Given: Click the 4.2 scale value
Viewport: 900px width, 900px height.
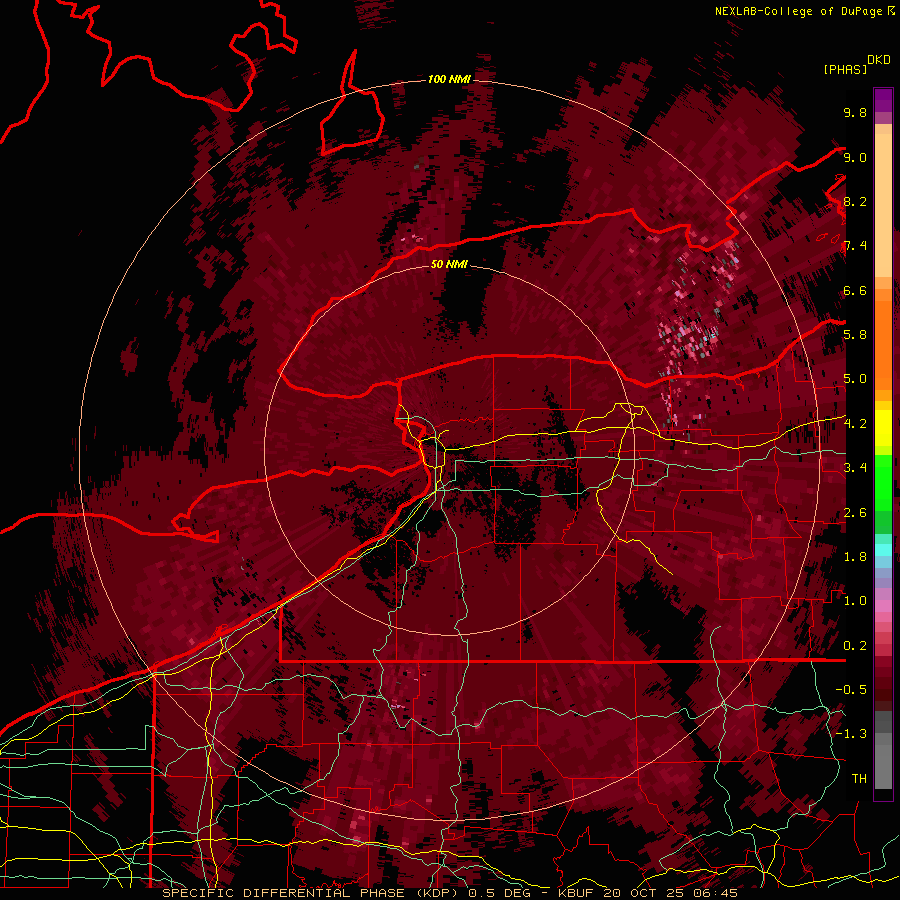Looking at the screenshot, I should click(x=855, y=424).
